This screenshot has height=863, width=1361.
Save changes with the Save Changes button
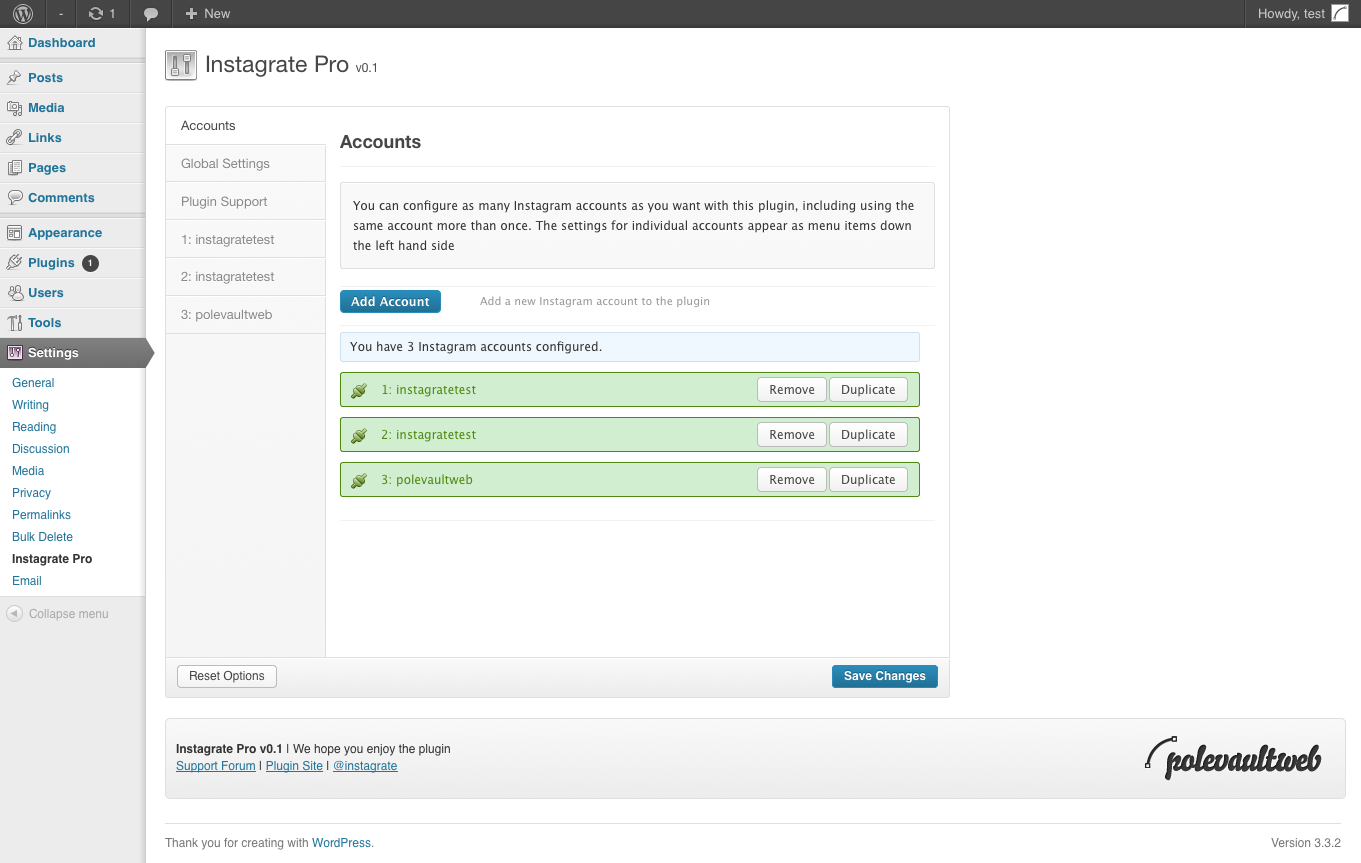[884, 676]
